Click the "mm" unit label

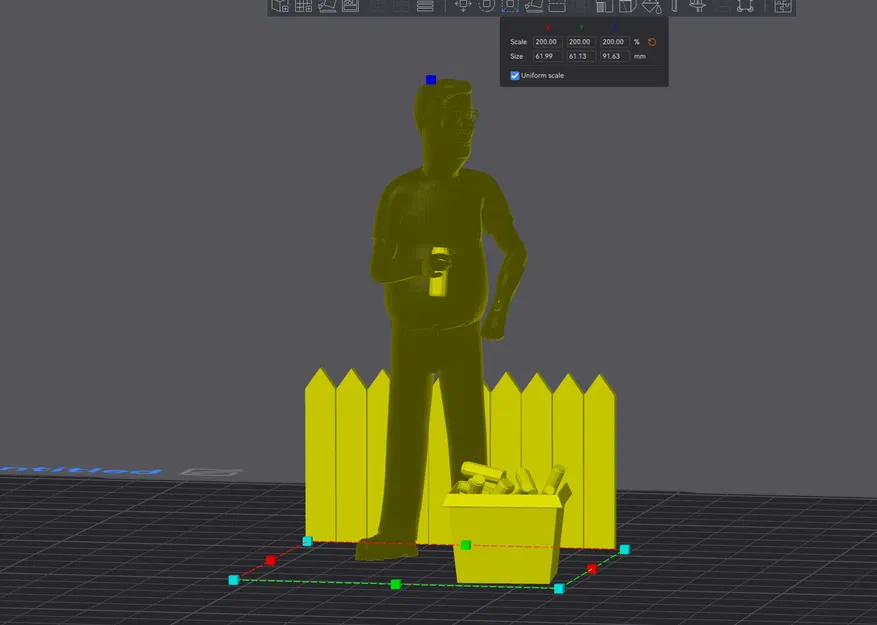click(x=640, y=57)
